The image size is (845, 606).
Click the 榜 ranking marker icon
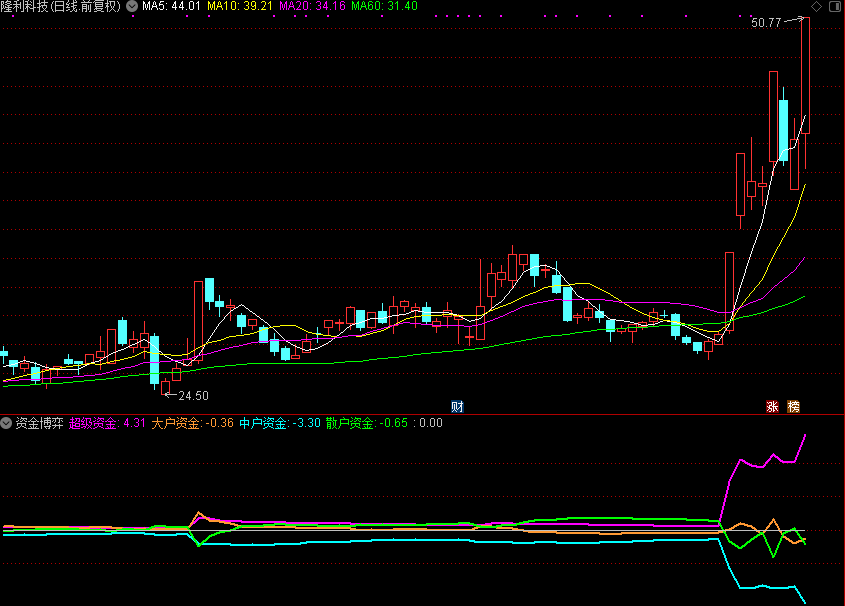(x=793, y=407)
